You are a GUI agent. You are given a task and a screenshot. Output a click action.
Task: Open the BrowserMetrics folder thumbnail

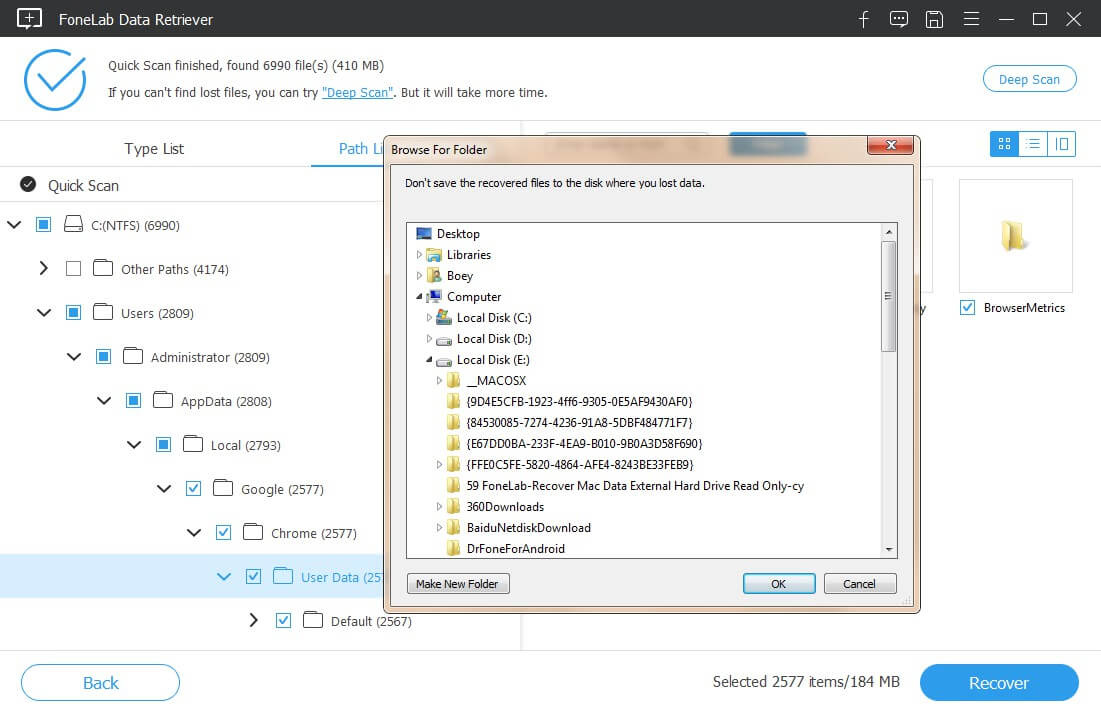1015,236
